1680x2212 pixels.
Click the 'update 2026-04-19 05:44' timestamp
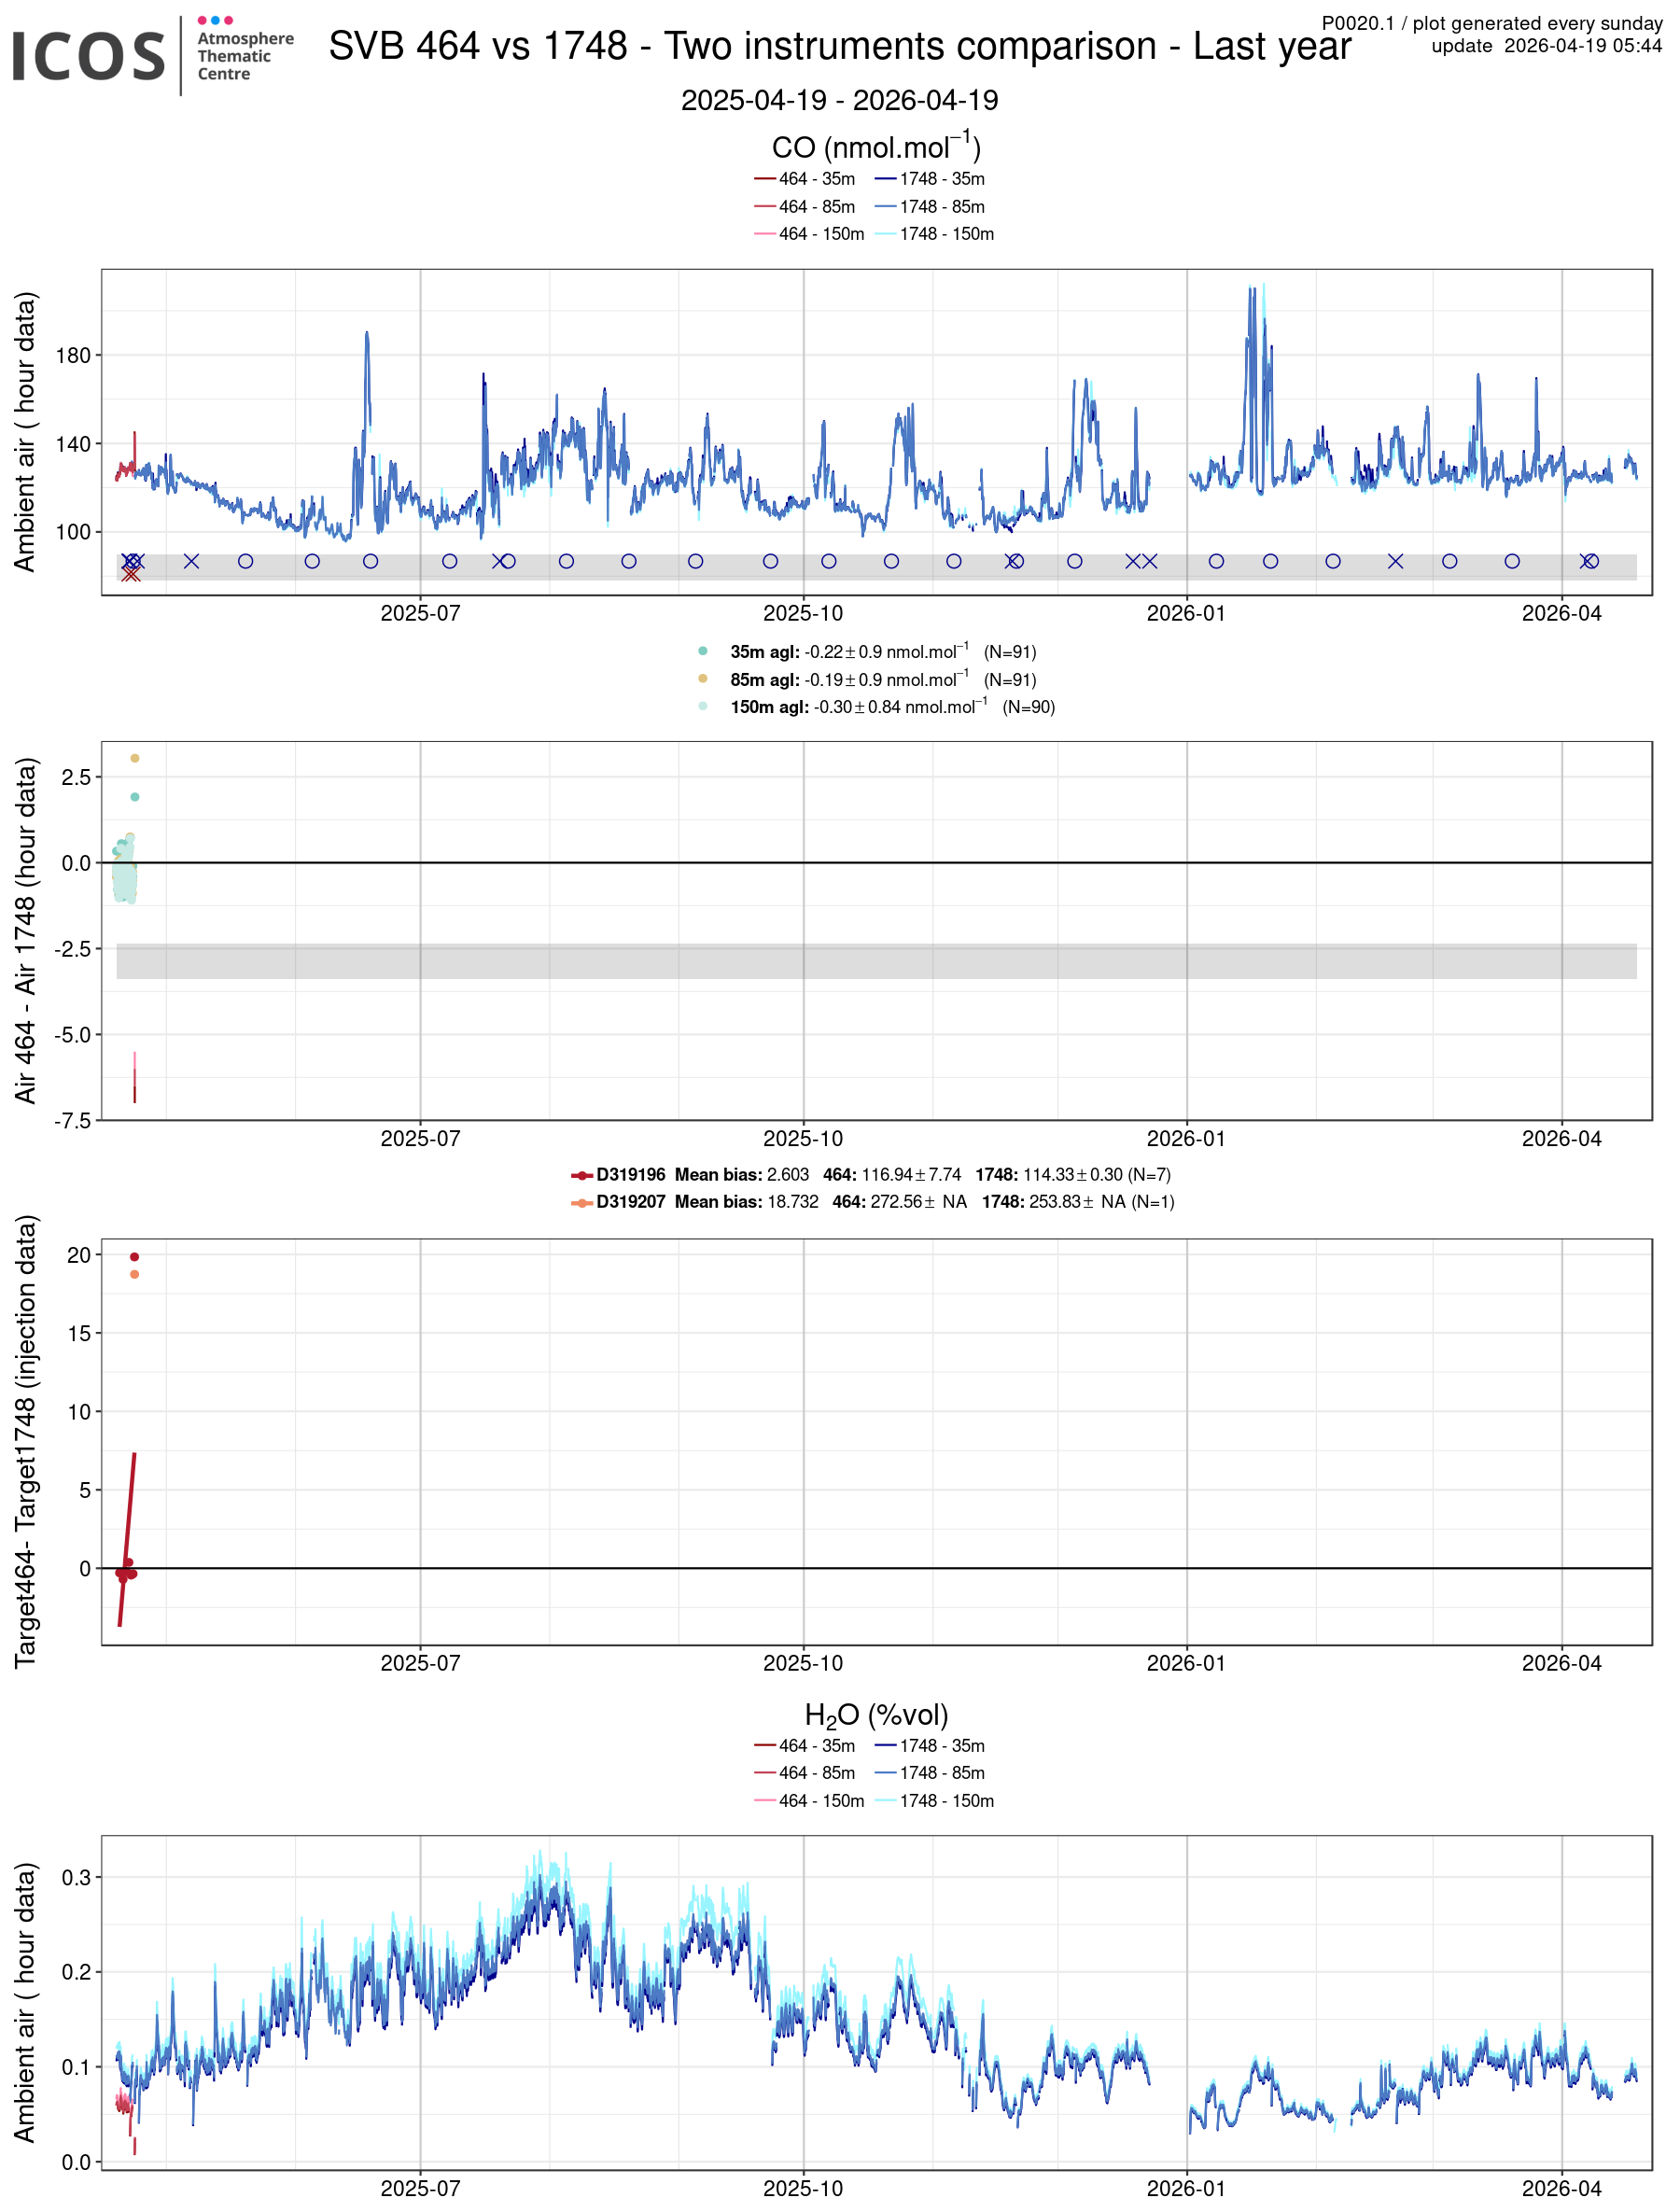[x=1546, y=46]
